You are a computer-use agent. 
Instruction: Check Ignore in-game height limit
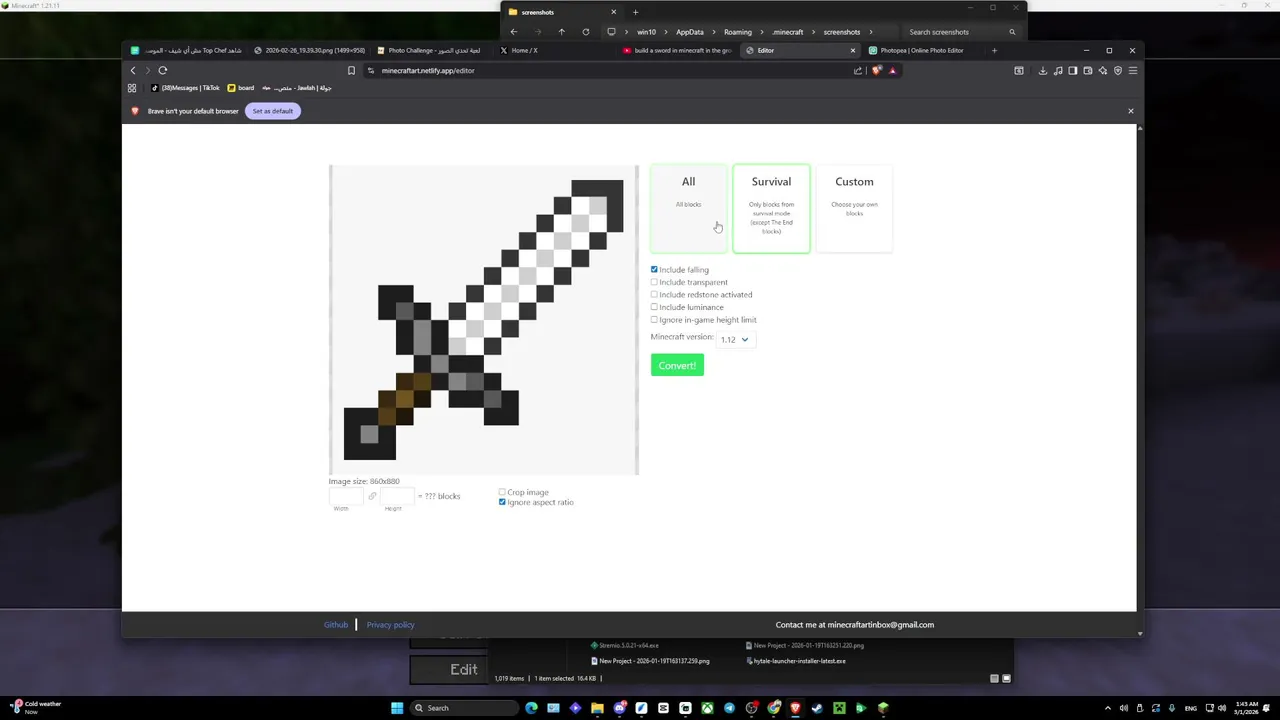click(x=654, y=319)
